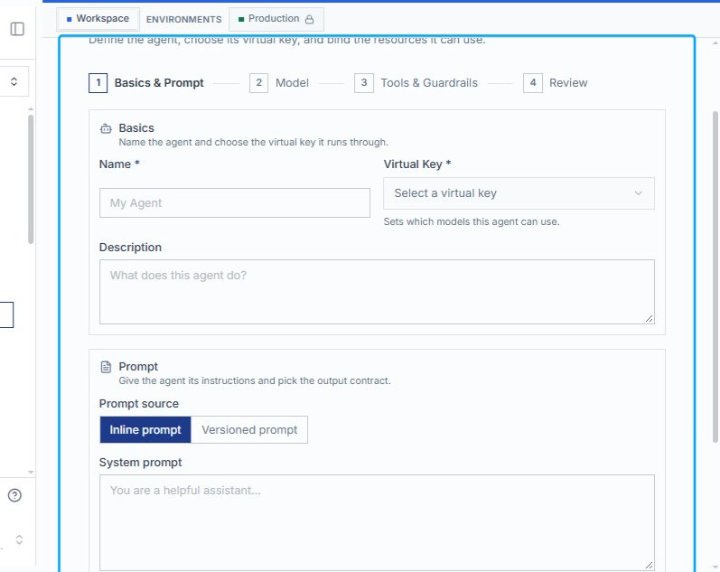Focus the Description text area
This screenshot has width=720, height=572.
tap(377, 292)
